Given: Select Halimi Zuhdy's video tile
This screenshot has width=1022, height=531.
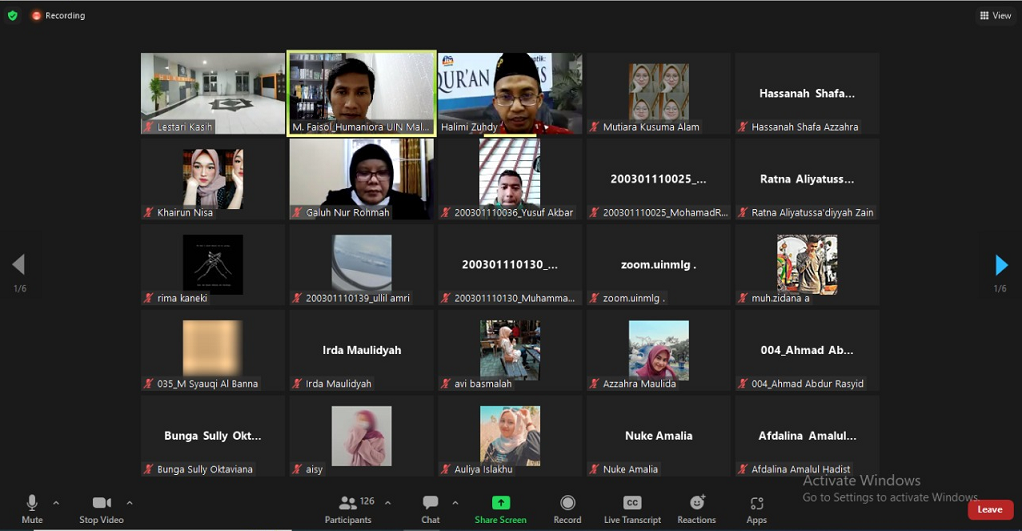Looking at the screenshot, I should coord(510,93).
